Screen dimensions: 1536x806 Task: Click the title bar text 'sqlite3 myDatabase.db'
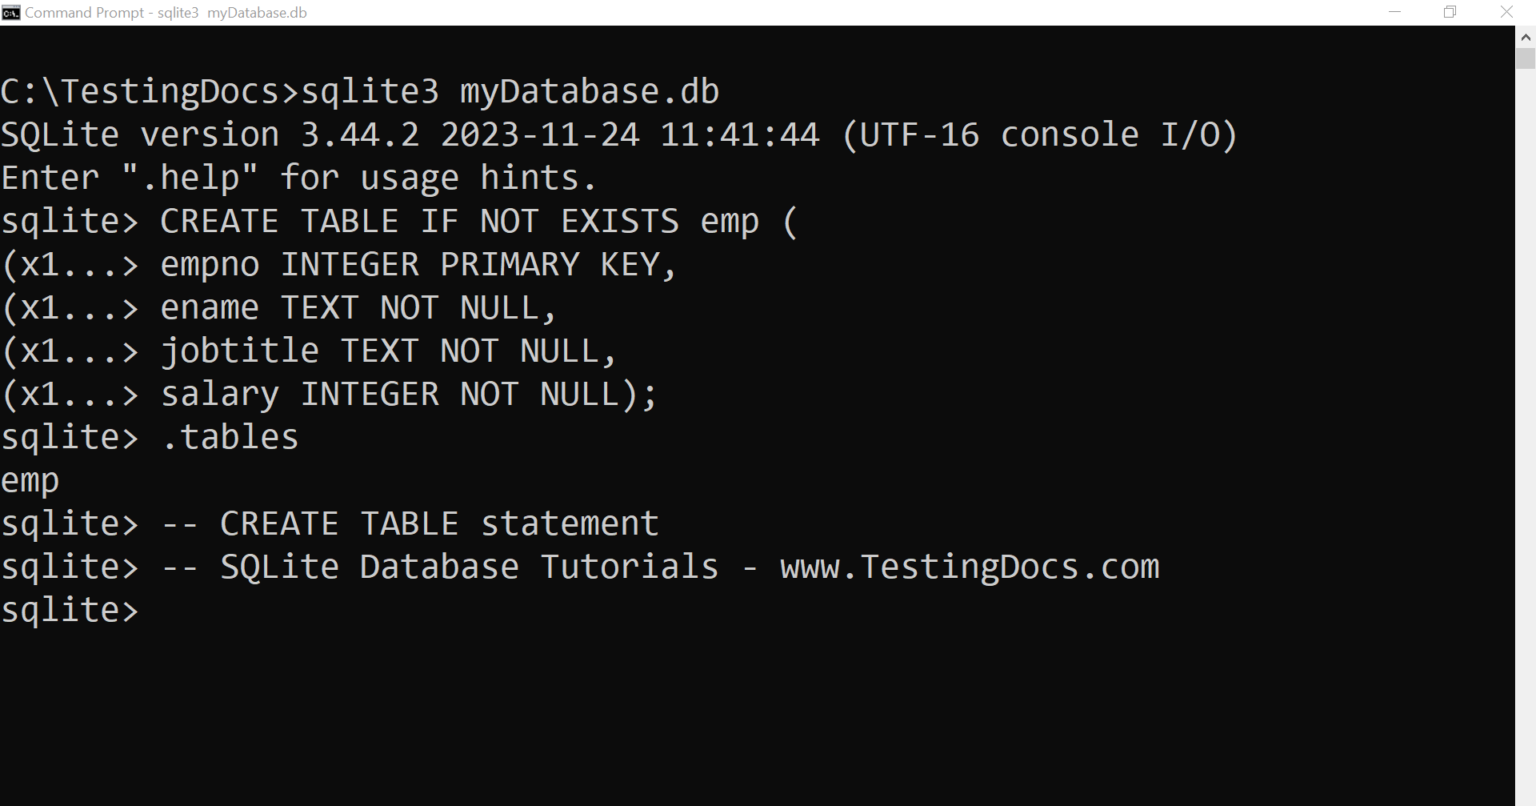(x=232, y=13)
